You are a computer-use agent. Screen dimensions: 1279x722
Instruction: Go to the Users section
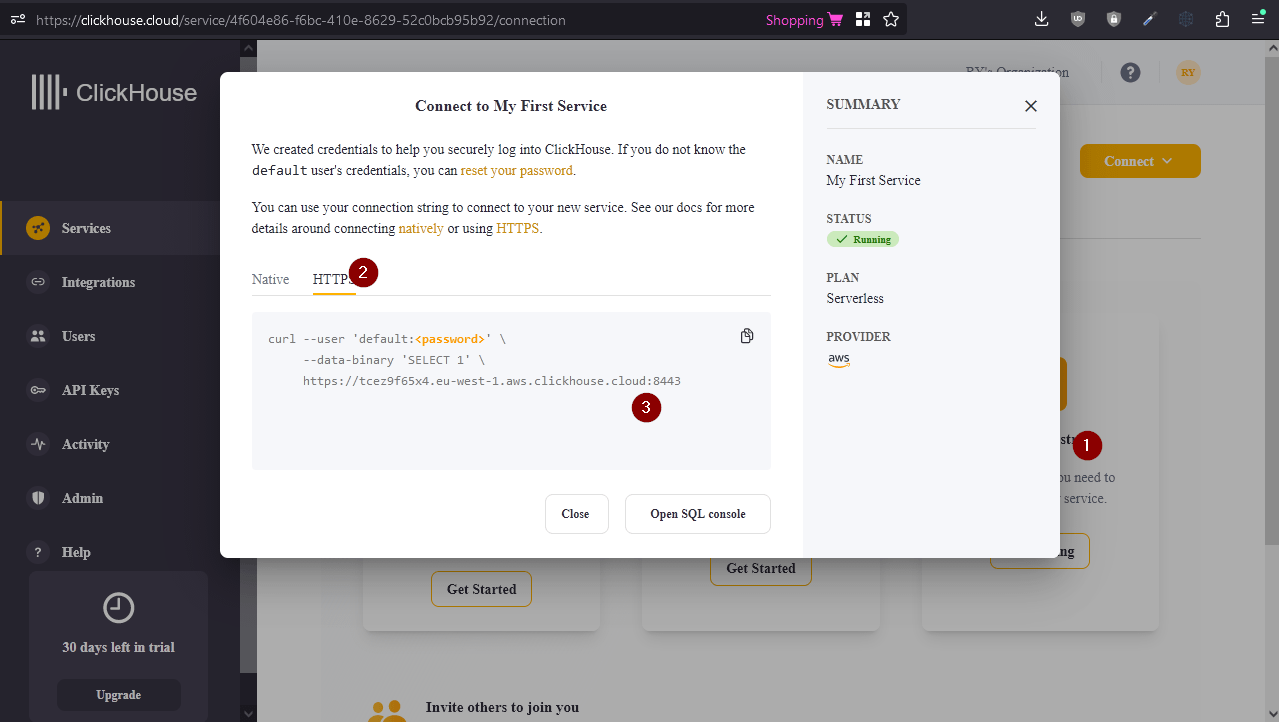click(78, 336)
